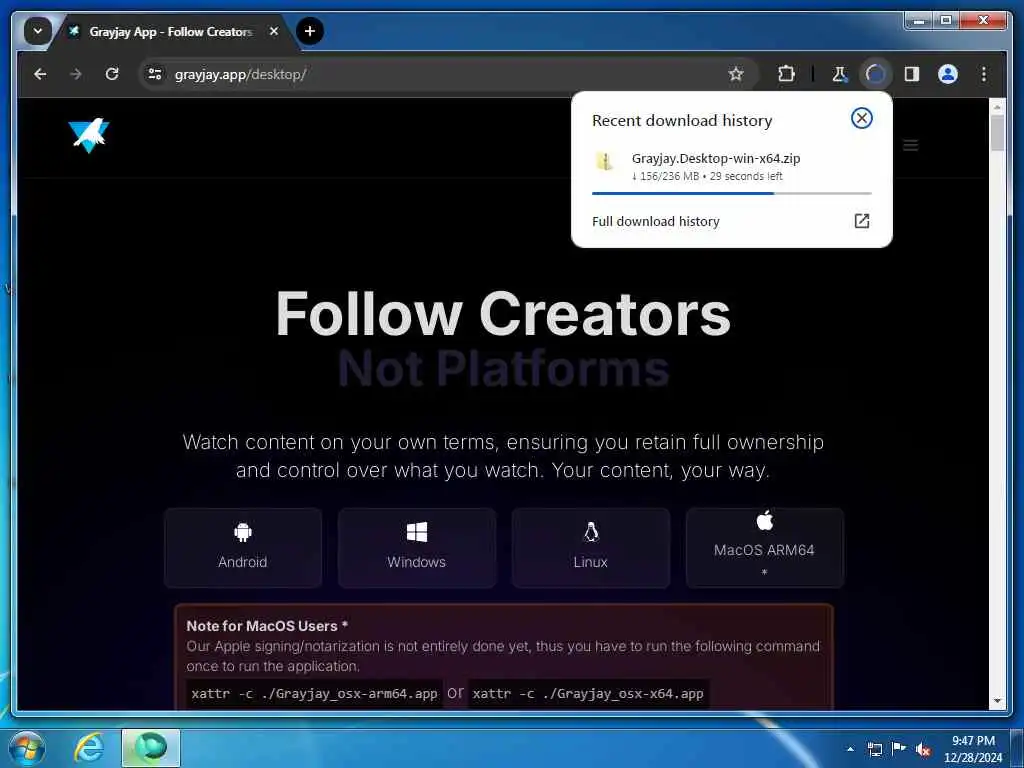1024x768 pixels.
Task: Launch Internet Explorer from taskbar
Action: [x=89, y=748]
